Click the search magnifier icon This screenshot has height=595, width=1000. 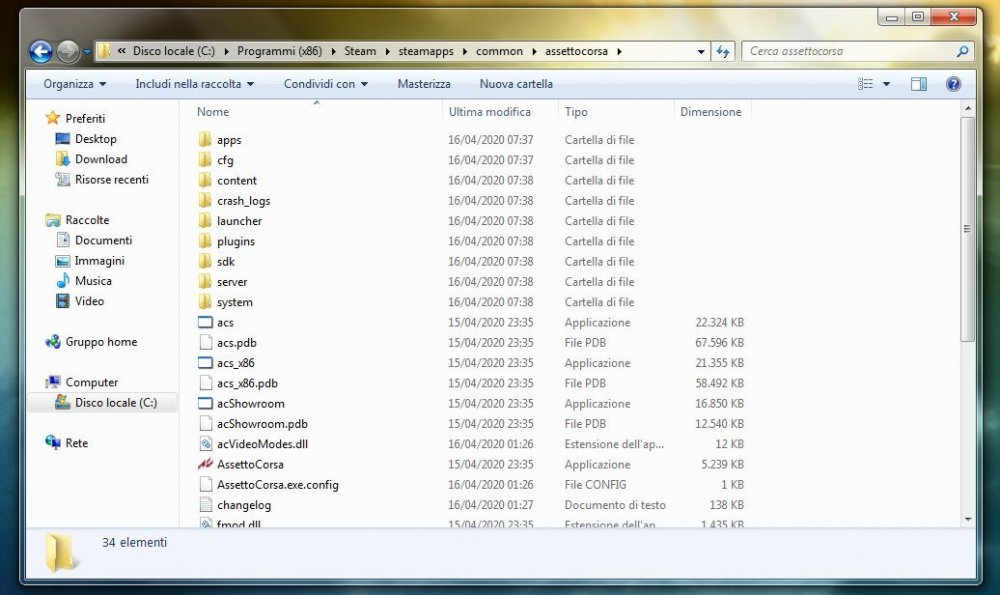(x=962, y=52)
